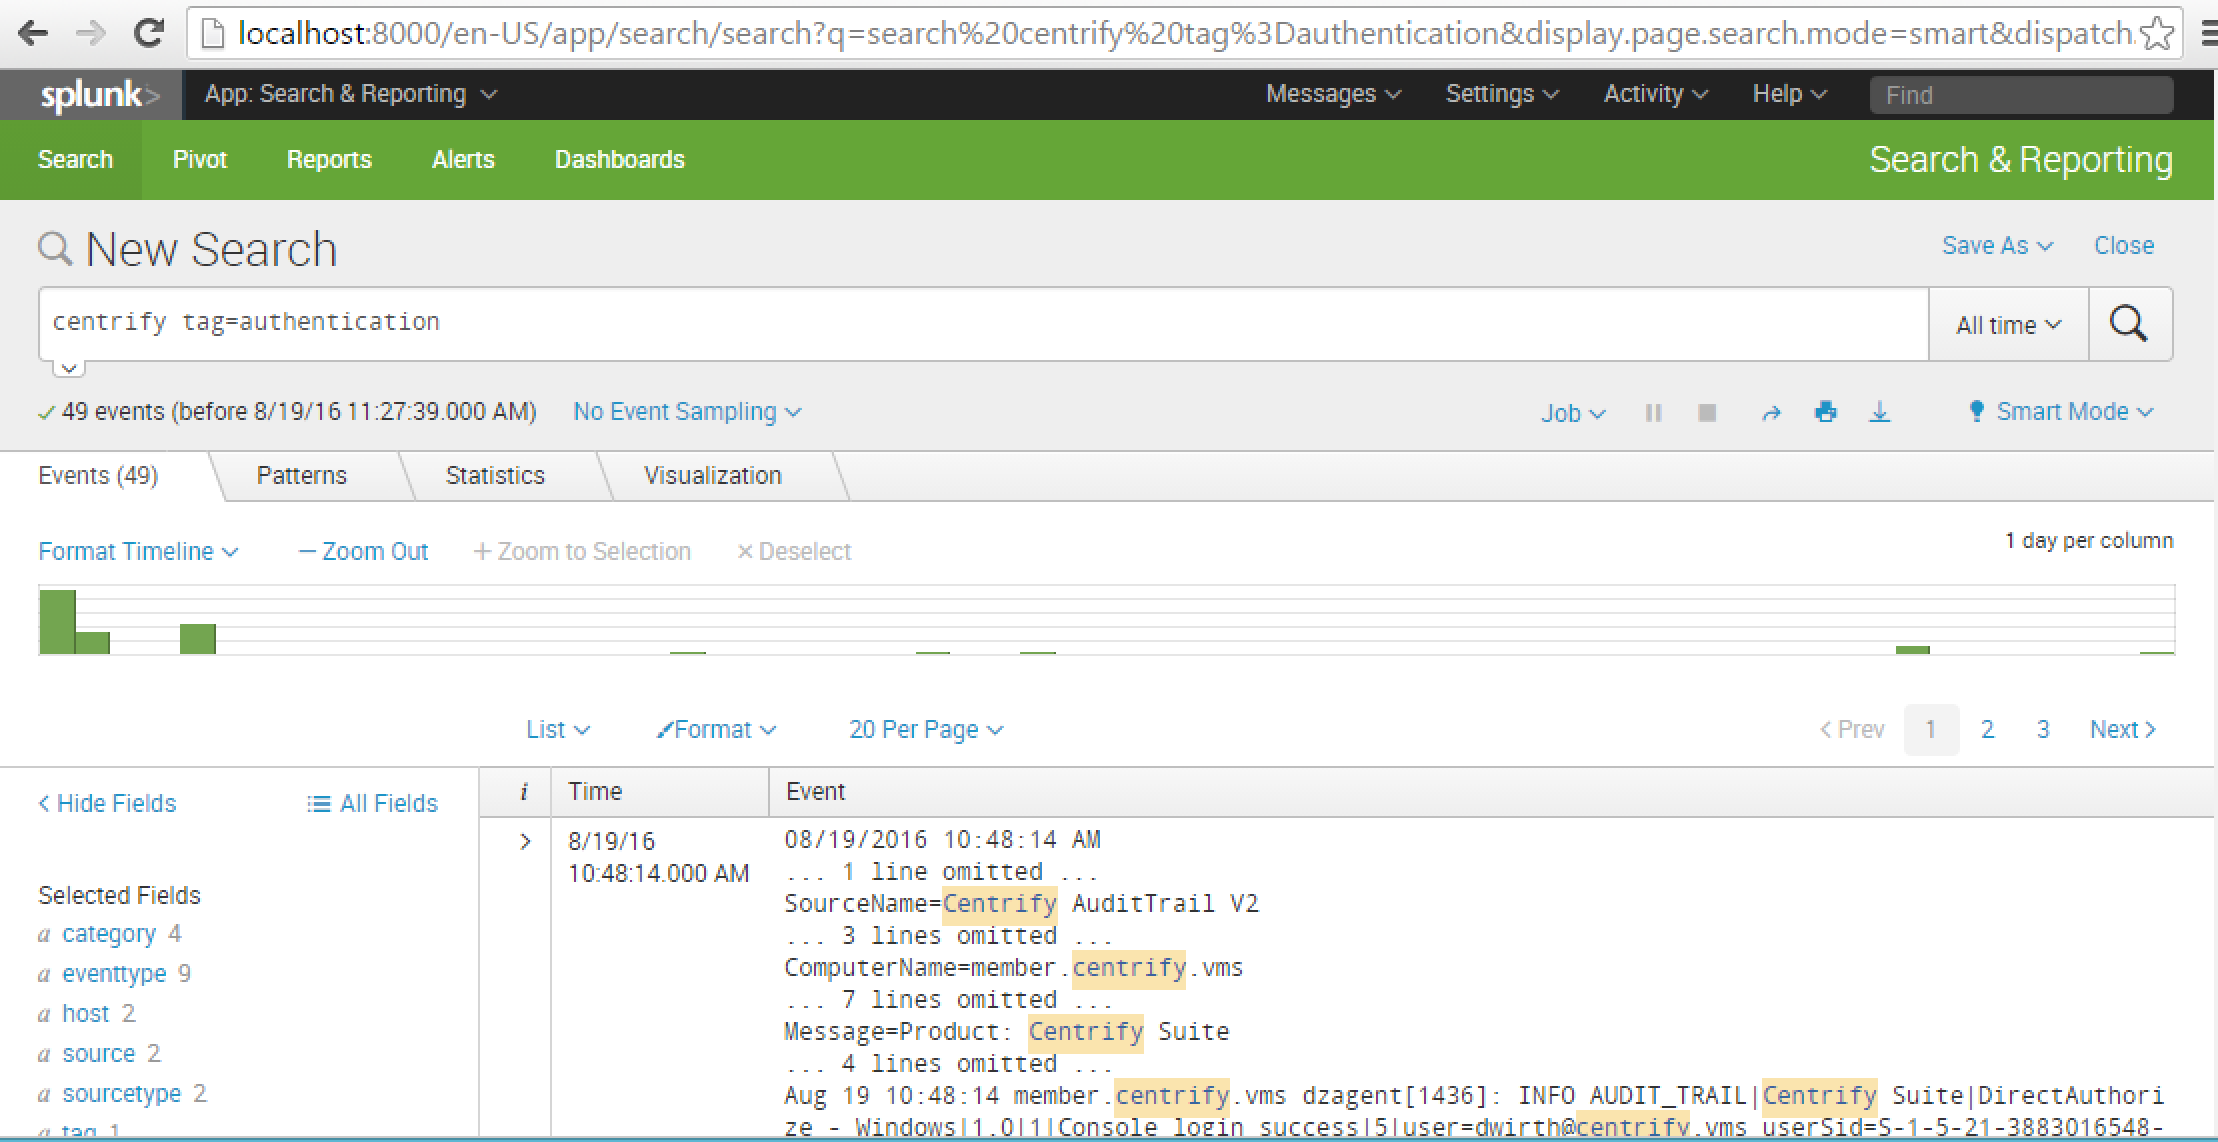Click the Splunk logo

[x=99, y=95]
